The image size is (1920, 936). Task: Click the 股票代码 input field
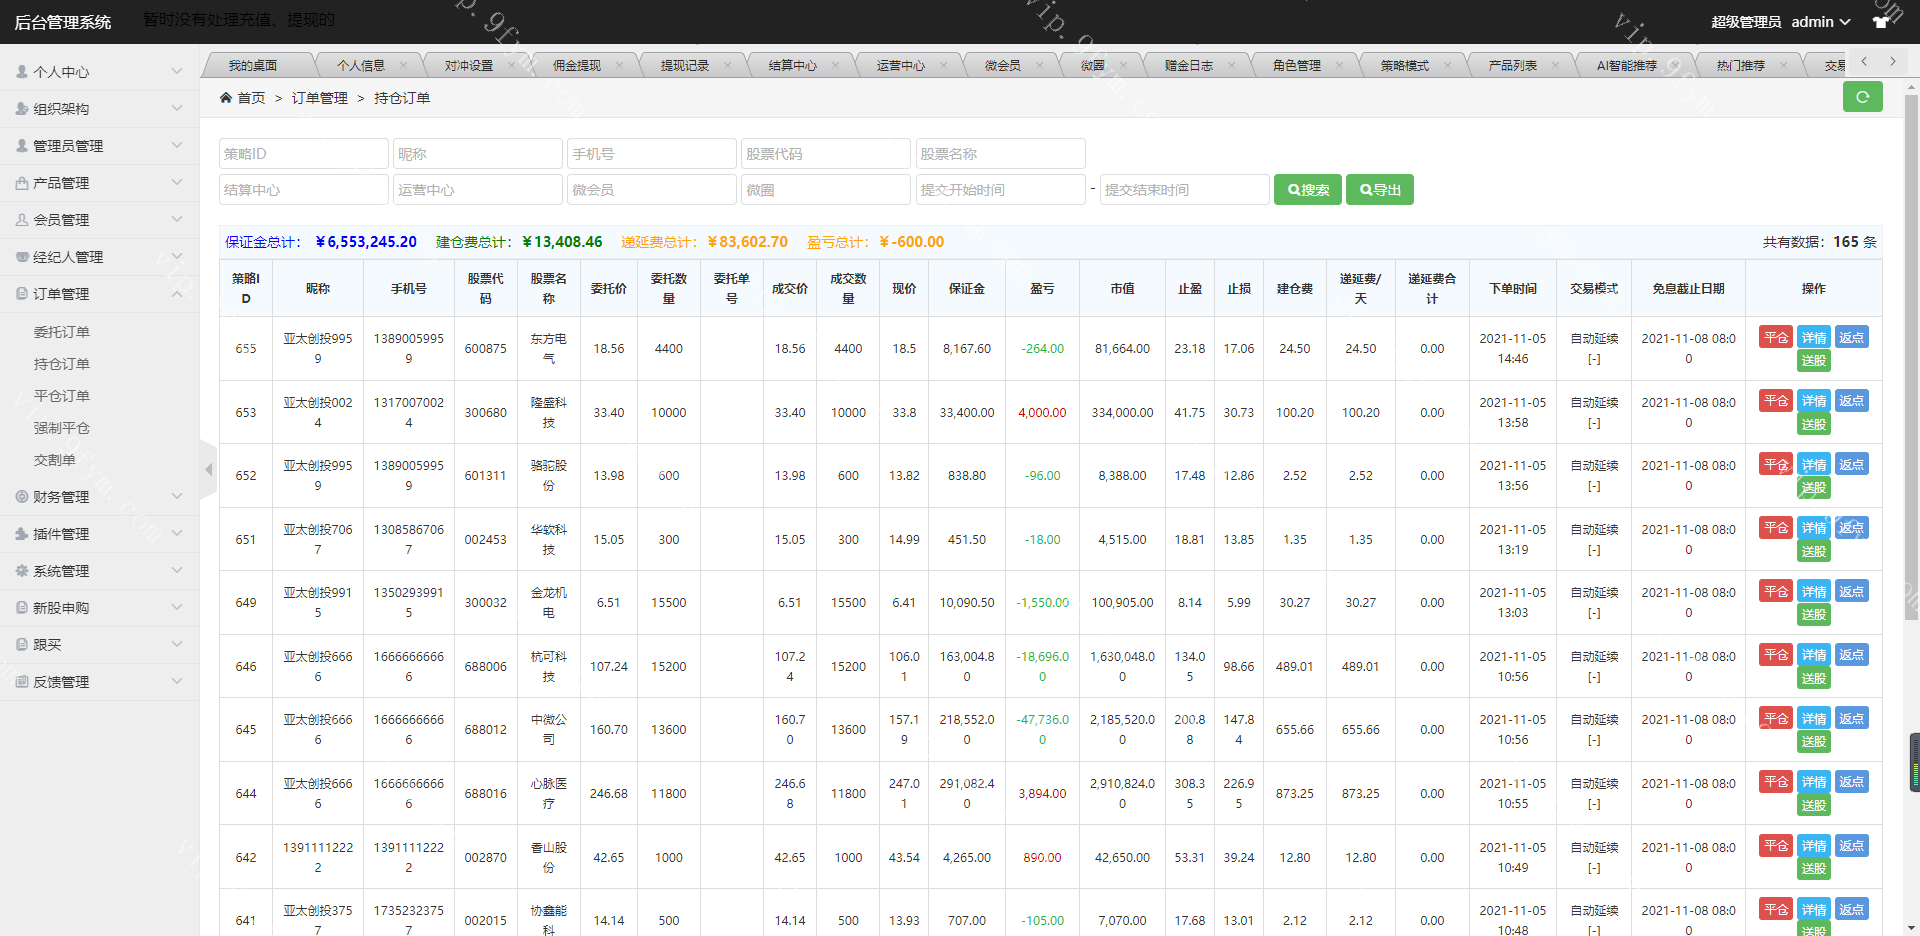[825, 154]
